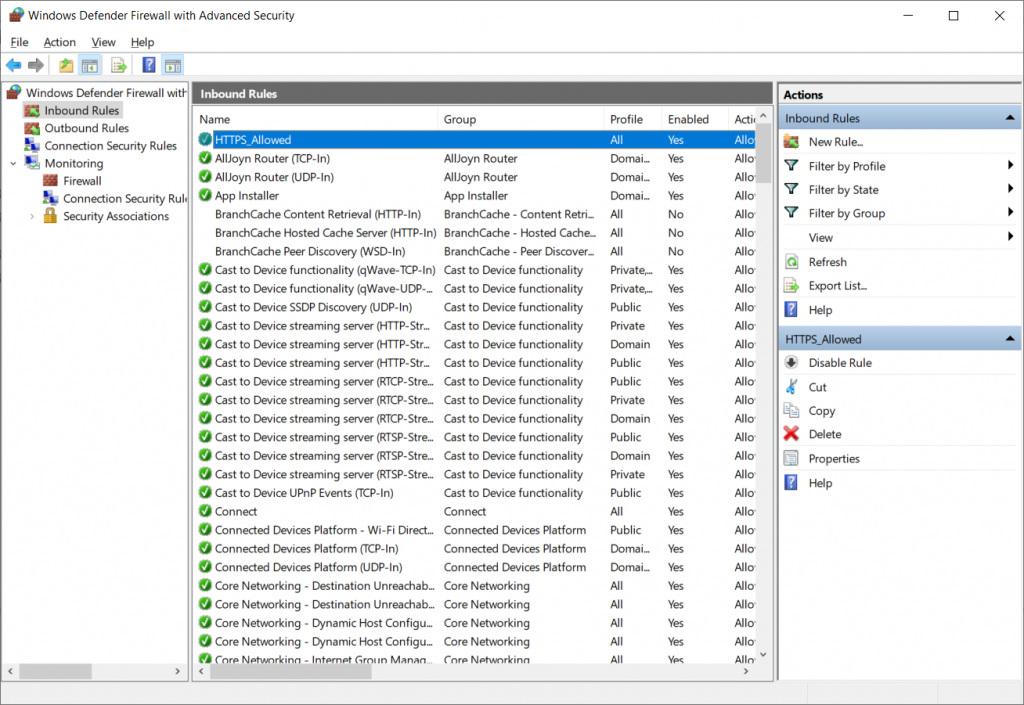This screenshot has width=1024, height=705.
Task: Select Connected Devices Platform (TCP-In) rule
Action: [476, 548]
